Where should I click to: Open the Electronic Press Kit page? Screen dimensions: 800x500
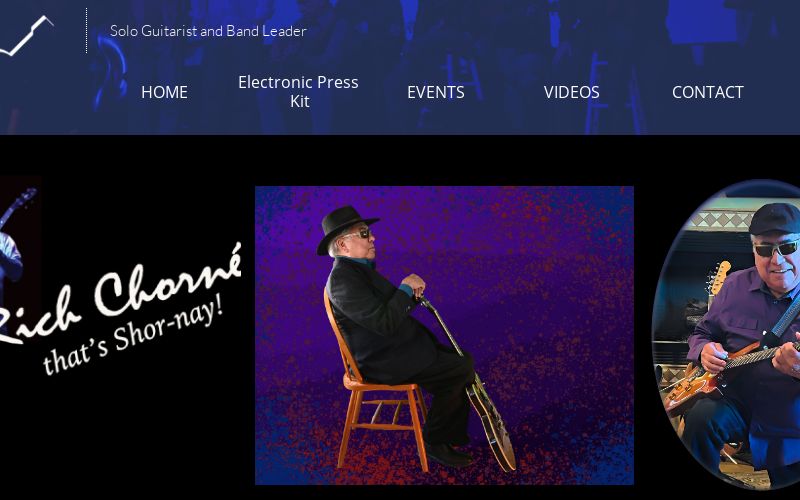coord(298,92)
